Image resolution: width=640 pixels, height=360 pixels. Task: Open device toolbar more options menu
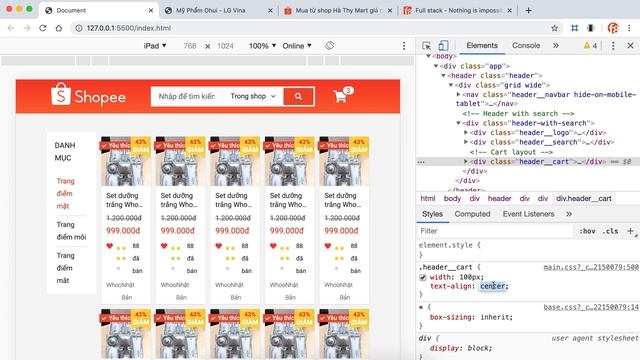[404, 46]
